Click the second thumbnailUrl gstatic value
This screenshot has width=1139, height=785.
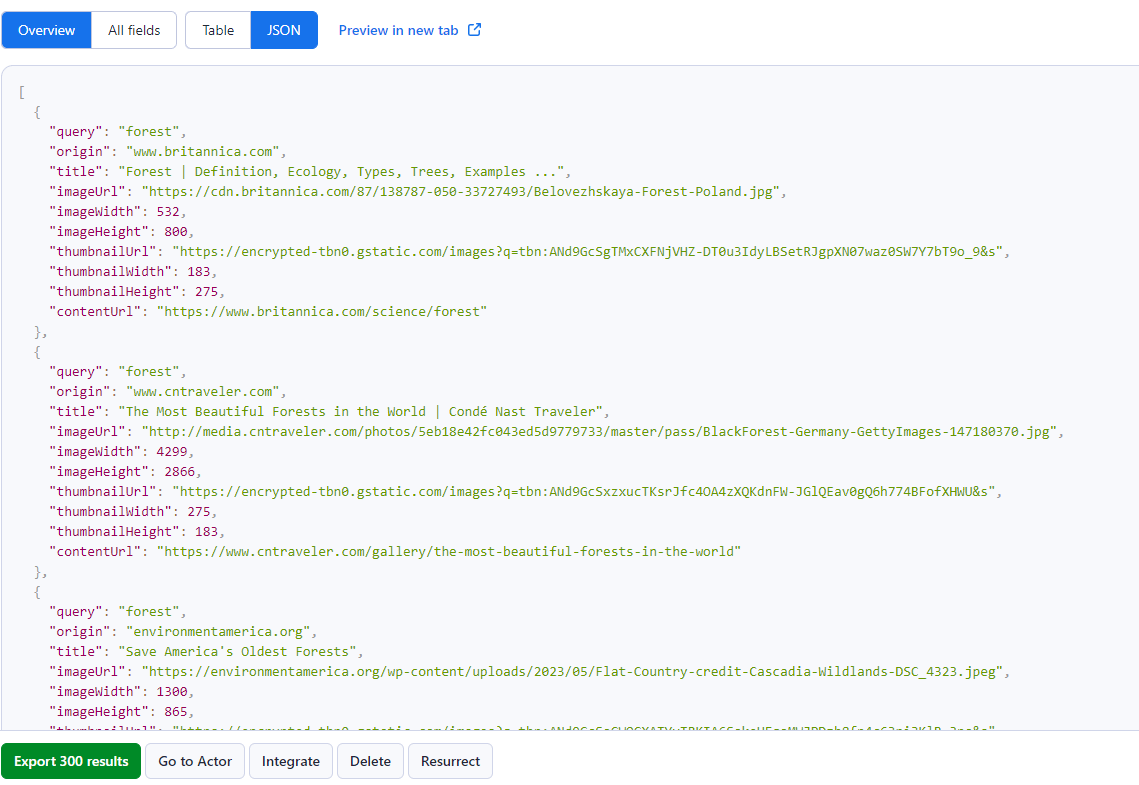pyautogui.click(x=584, y=492)
